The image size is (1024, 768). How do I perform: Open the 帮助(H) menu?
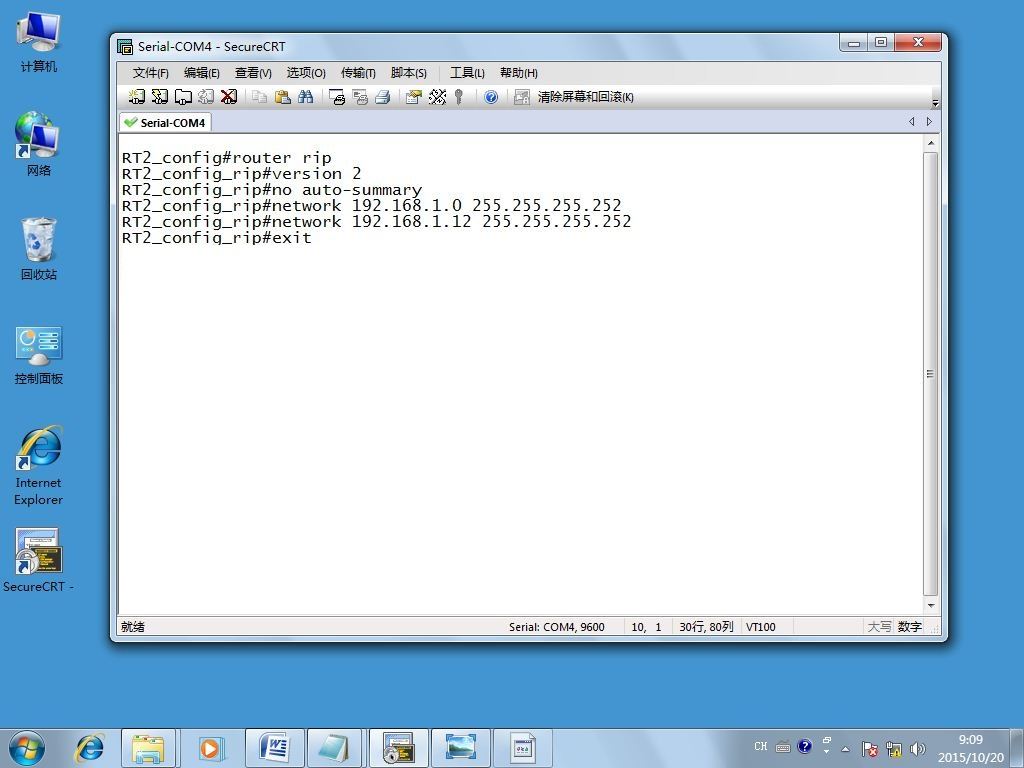tap(519, 72)
